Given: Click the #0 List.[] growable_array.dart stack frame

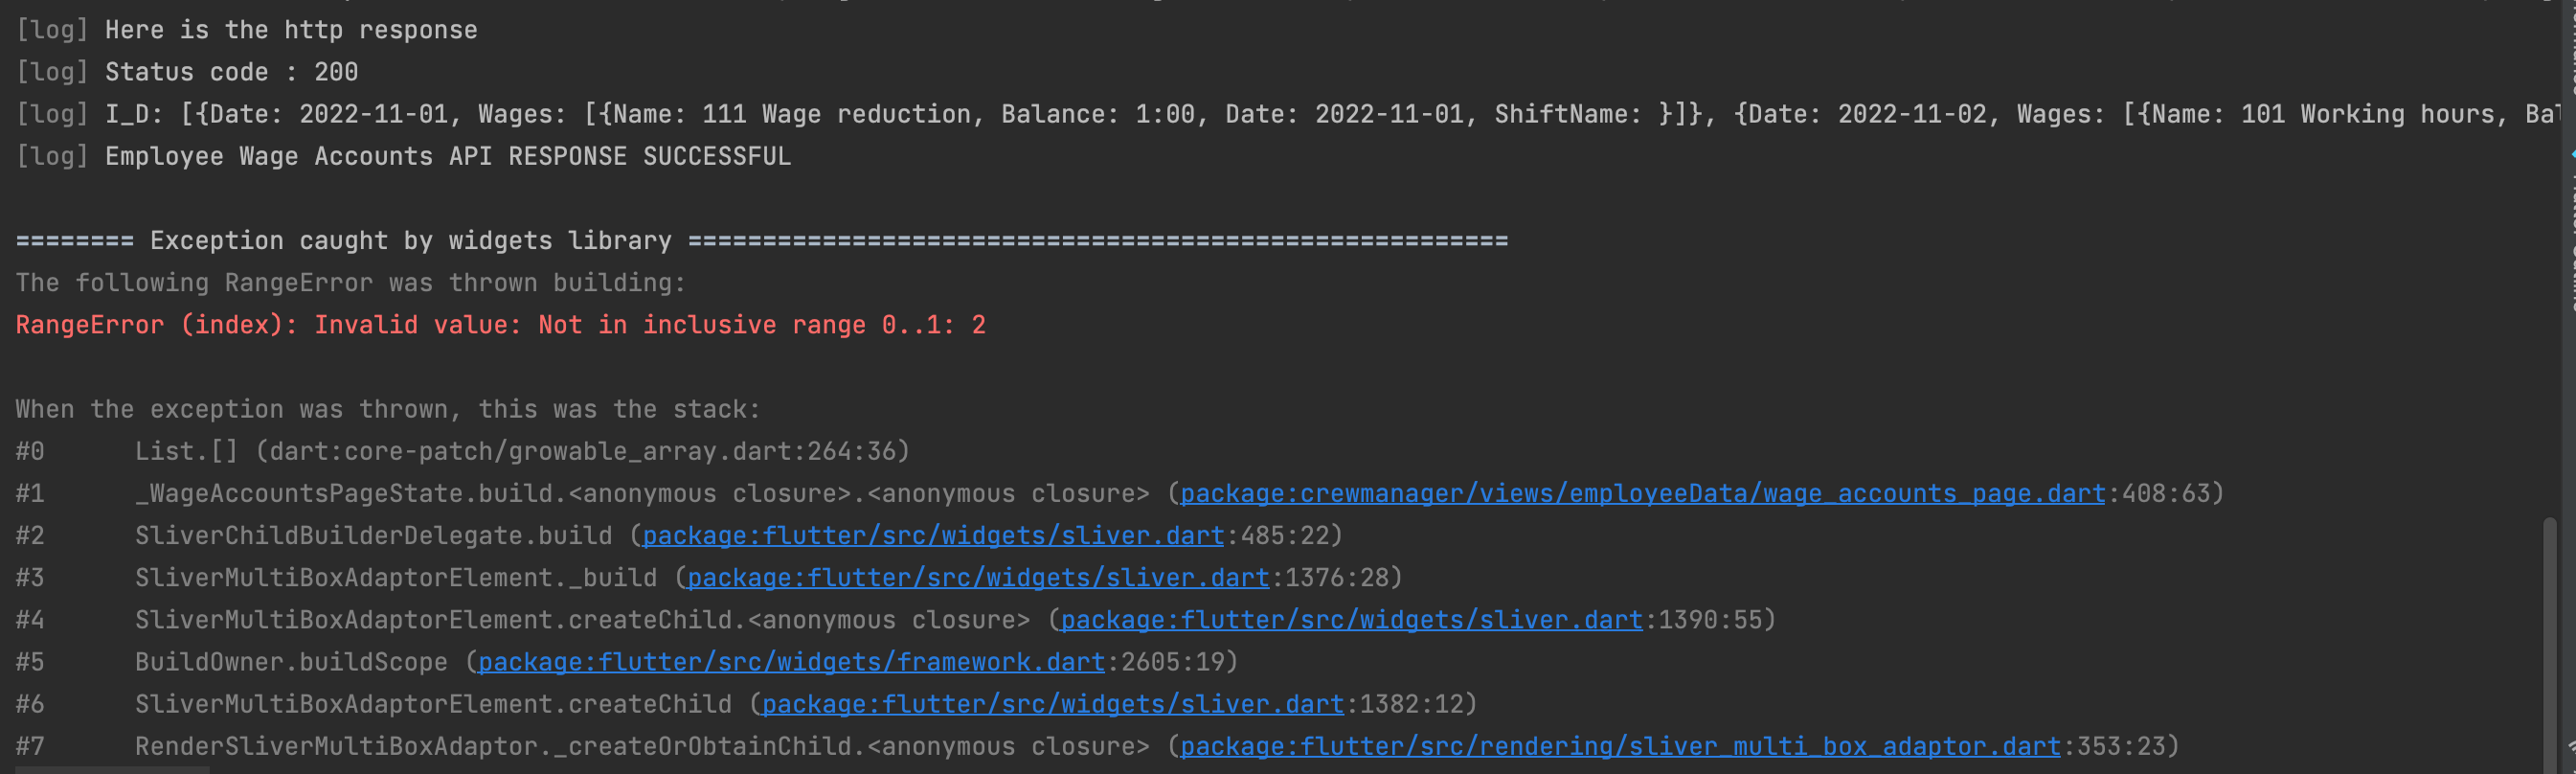Looking at the screenshot, I should 462,451.
